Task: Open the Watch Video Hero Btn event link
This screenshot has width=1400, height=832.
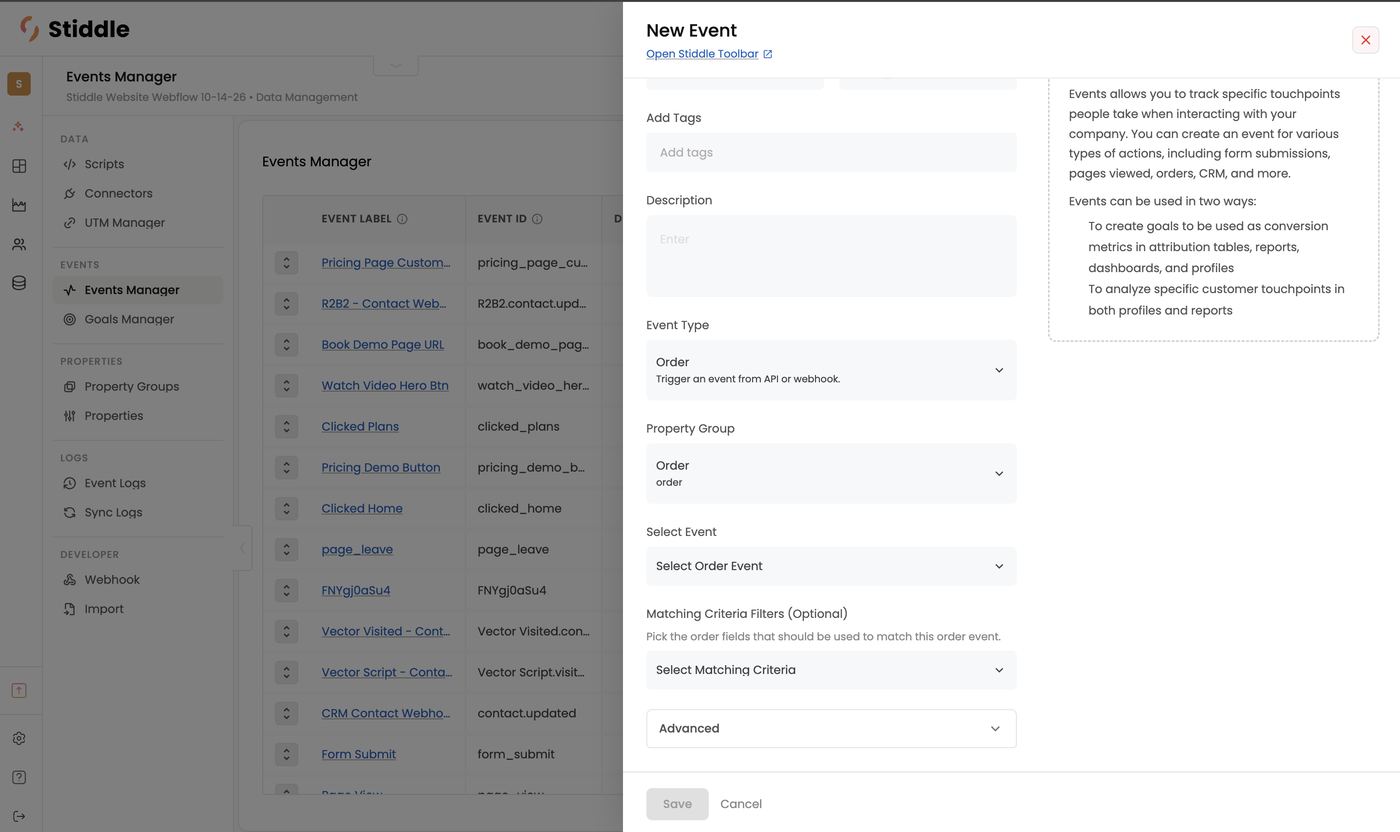Action: 385,385
